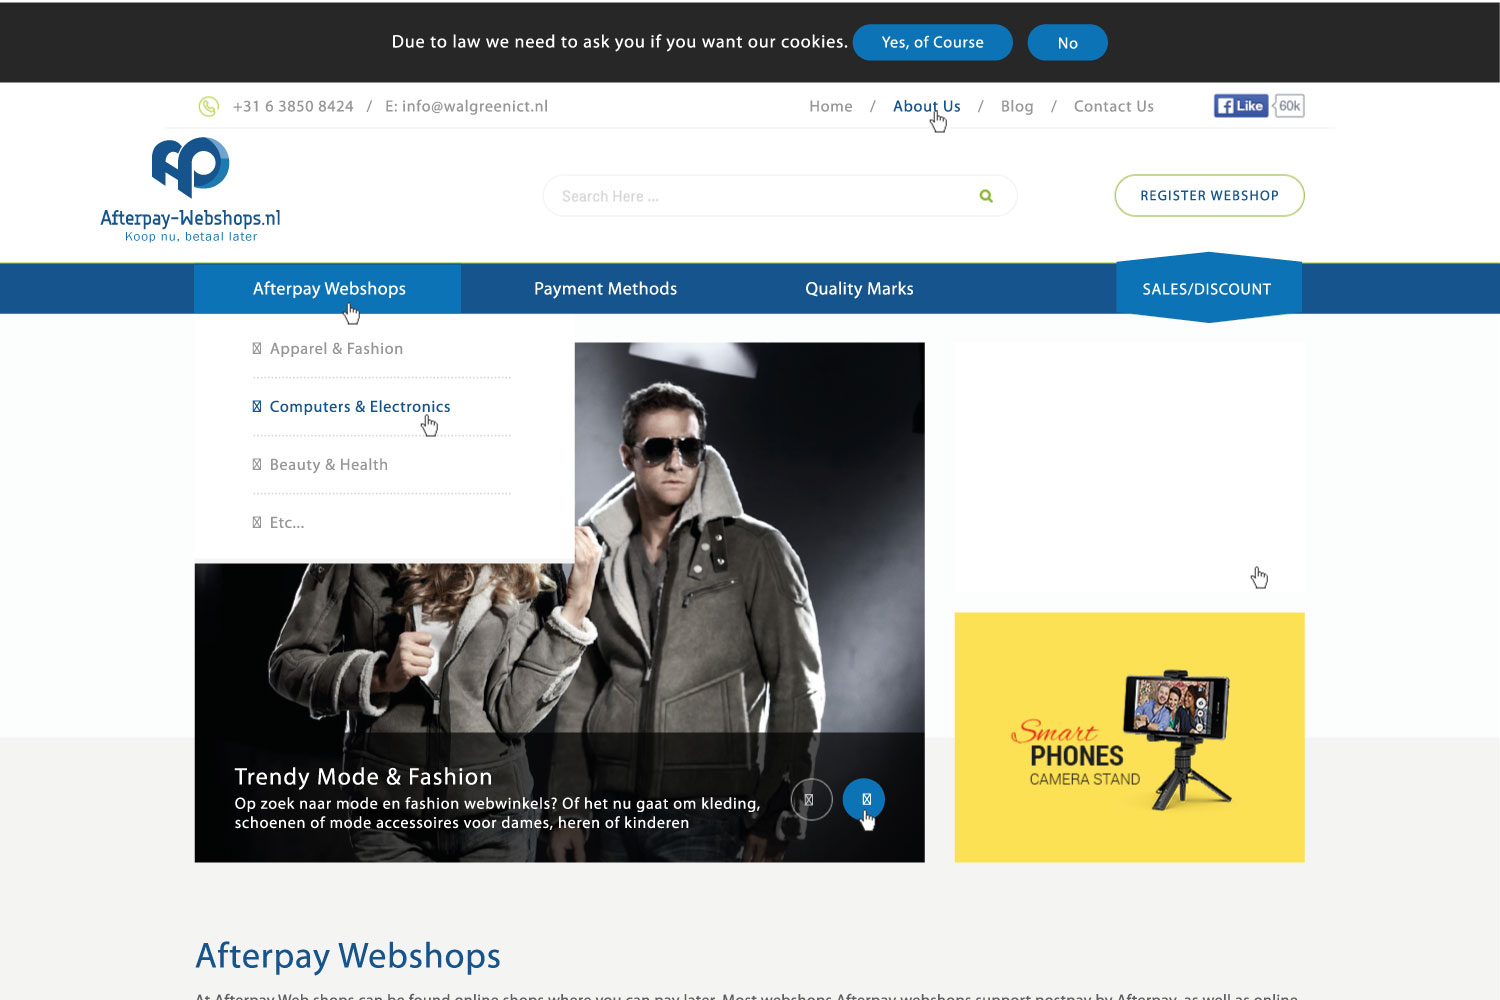
Task: Open the Payment Methods menu
Action: point(605,289)
